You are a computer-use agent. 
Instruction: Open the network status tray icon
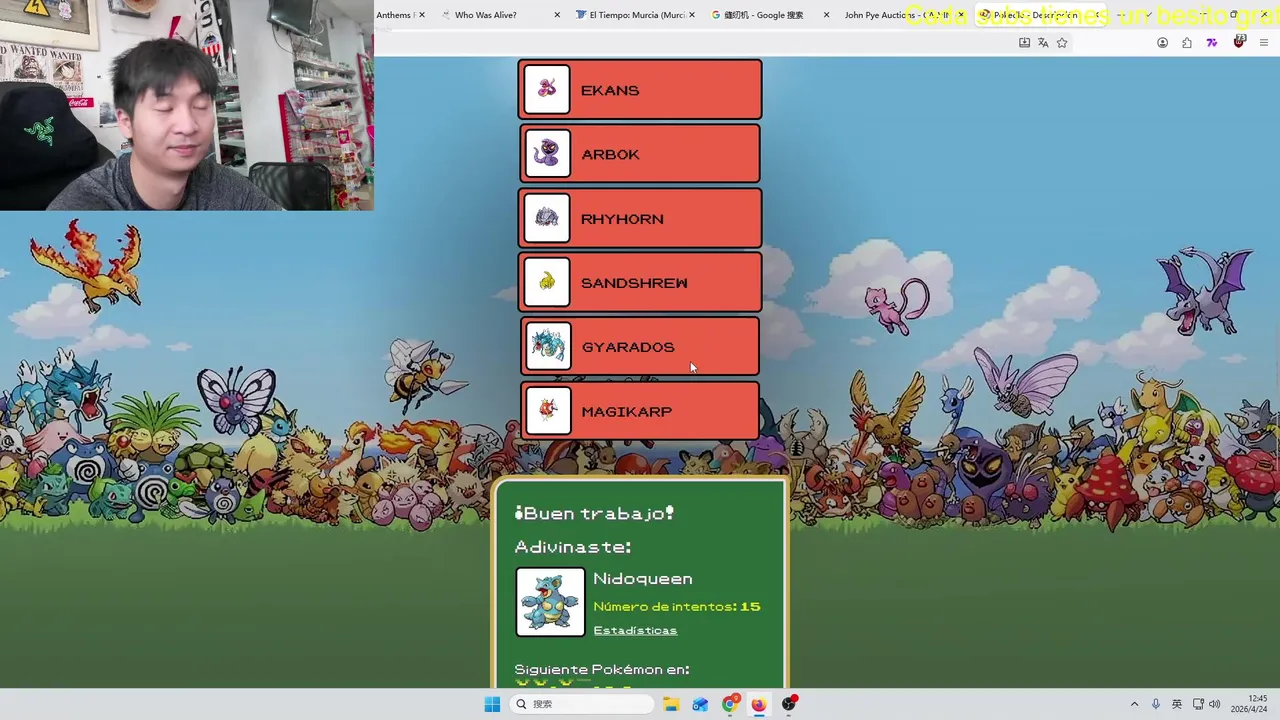point(1198,704)
